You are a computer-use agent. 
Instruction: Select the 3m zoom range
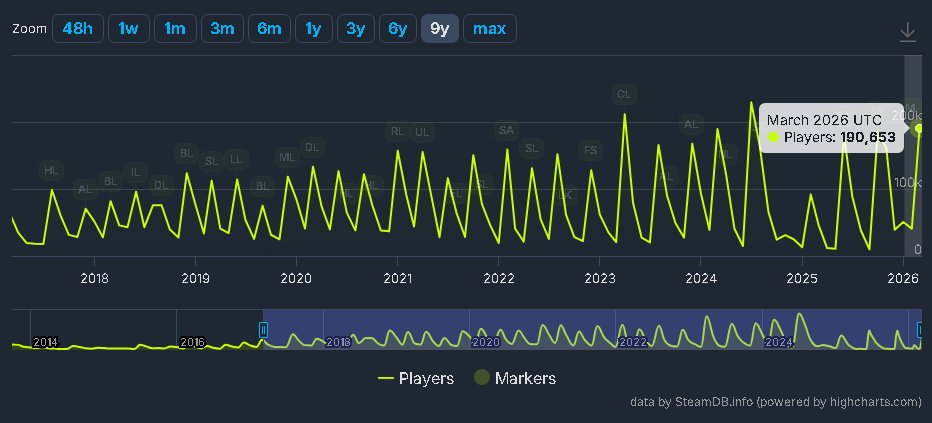pos(222,29)
